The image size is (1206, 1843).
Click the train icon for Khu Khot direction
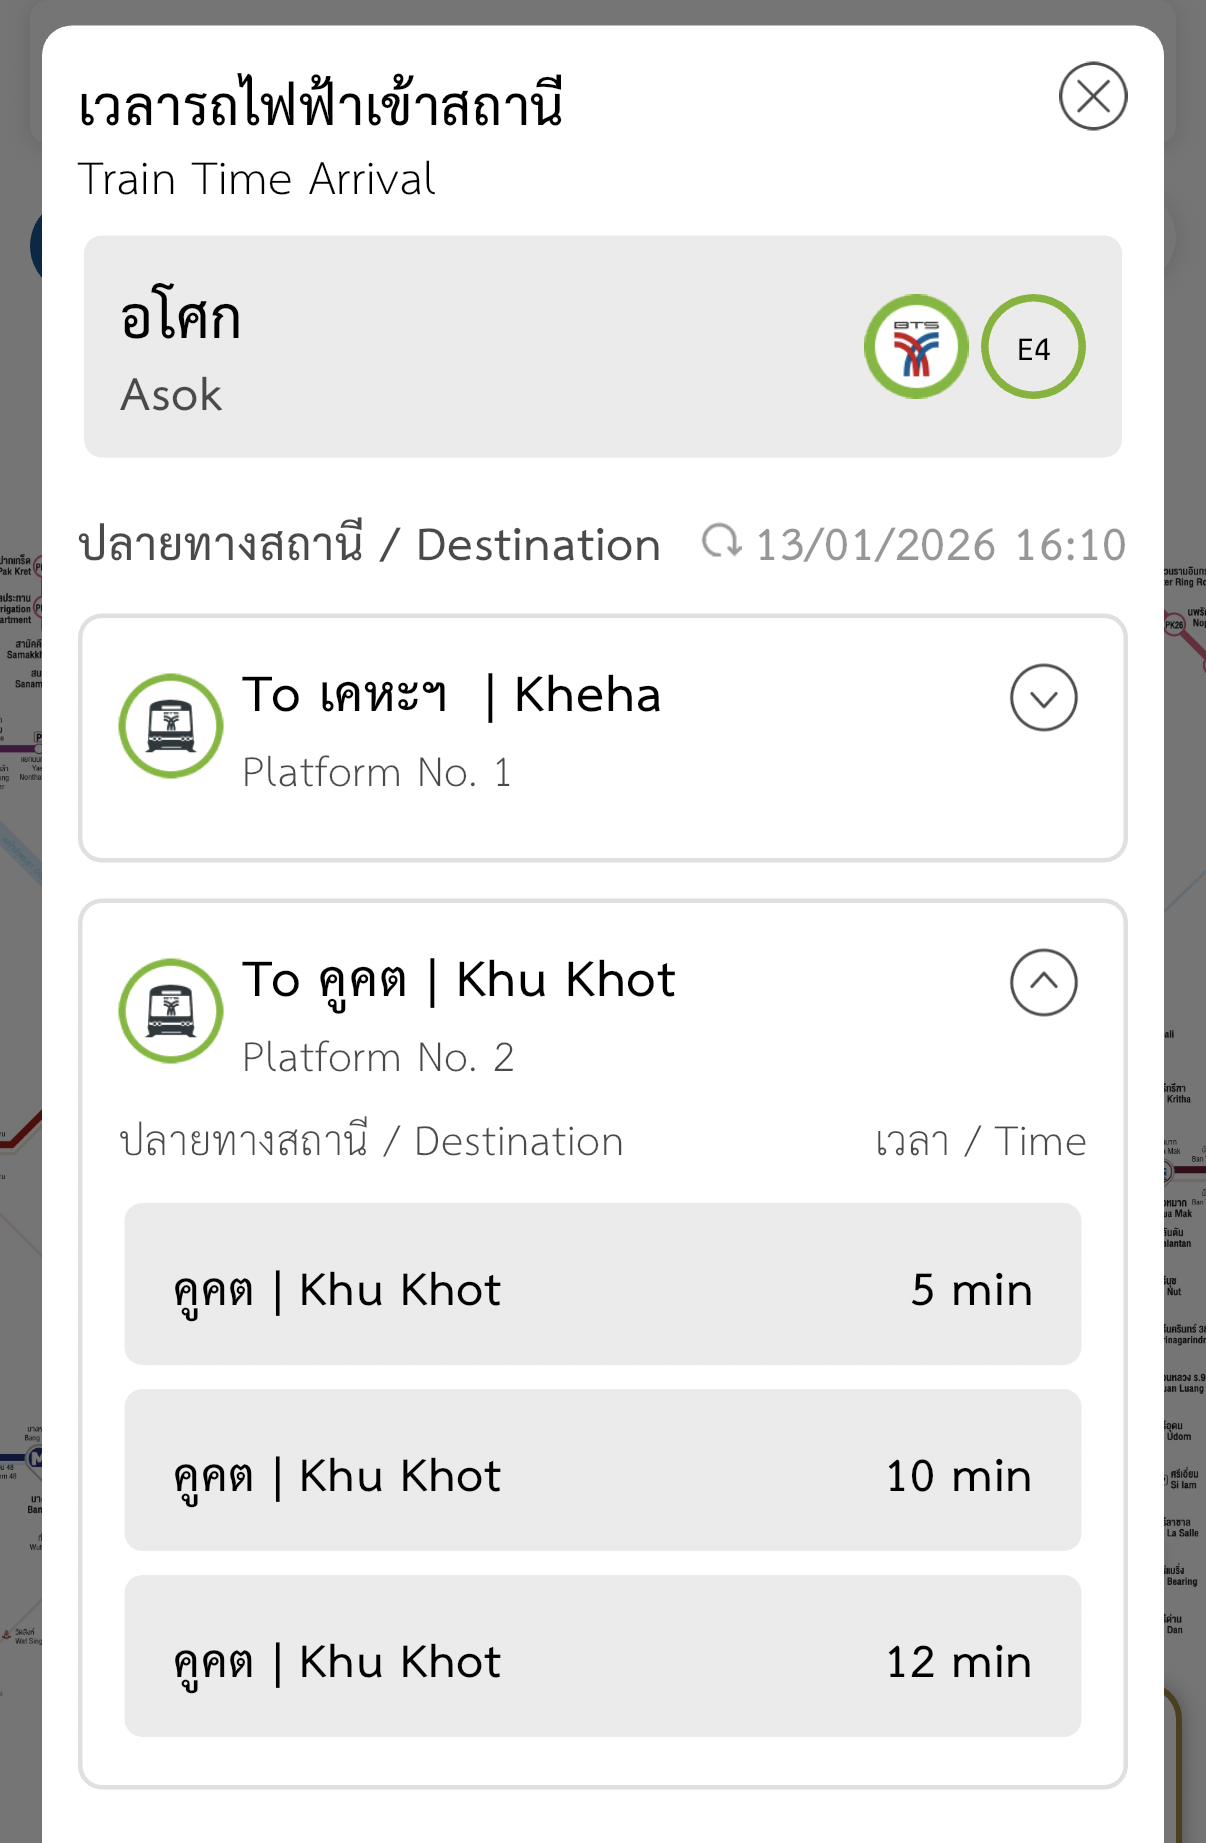pos(171,1011)
